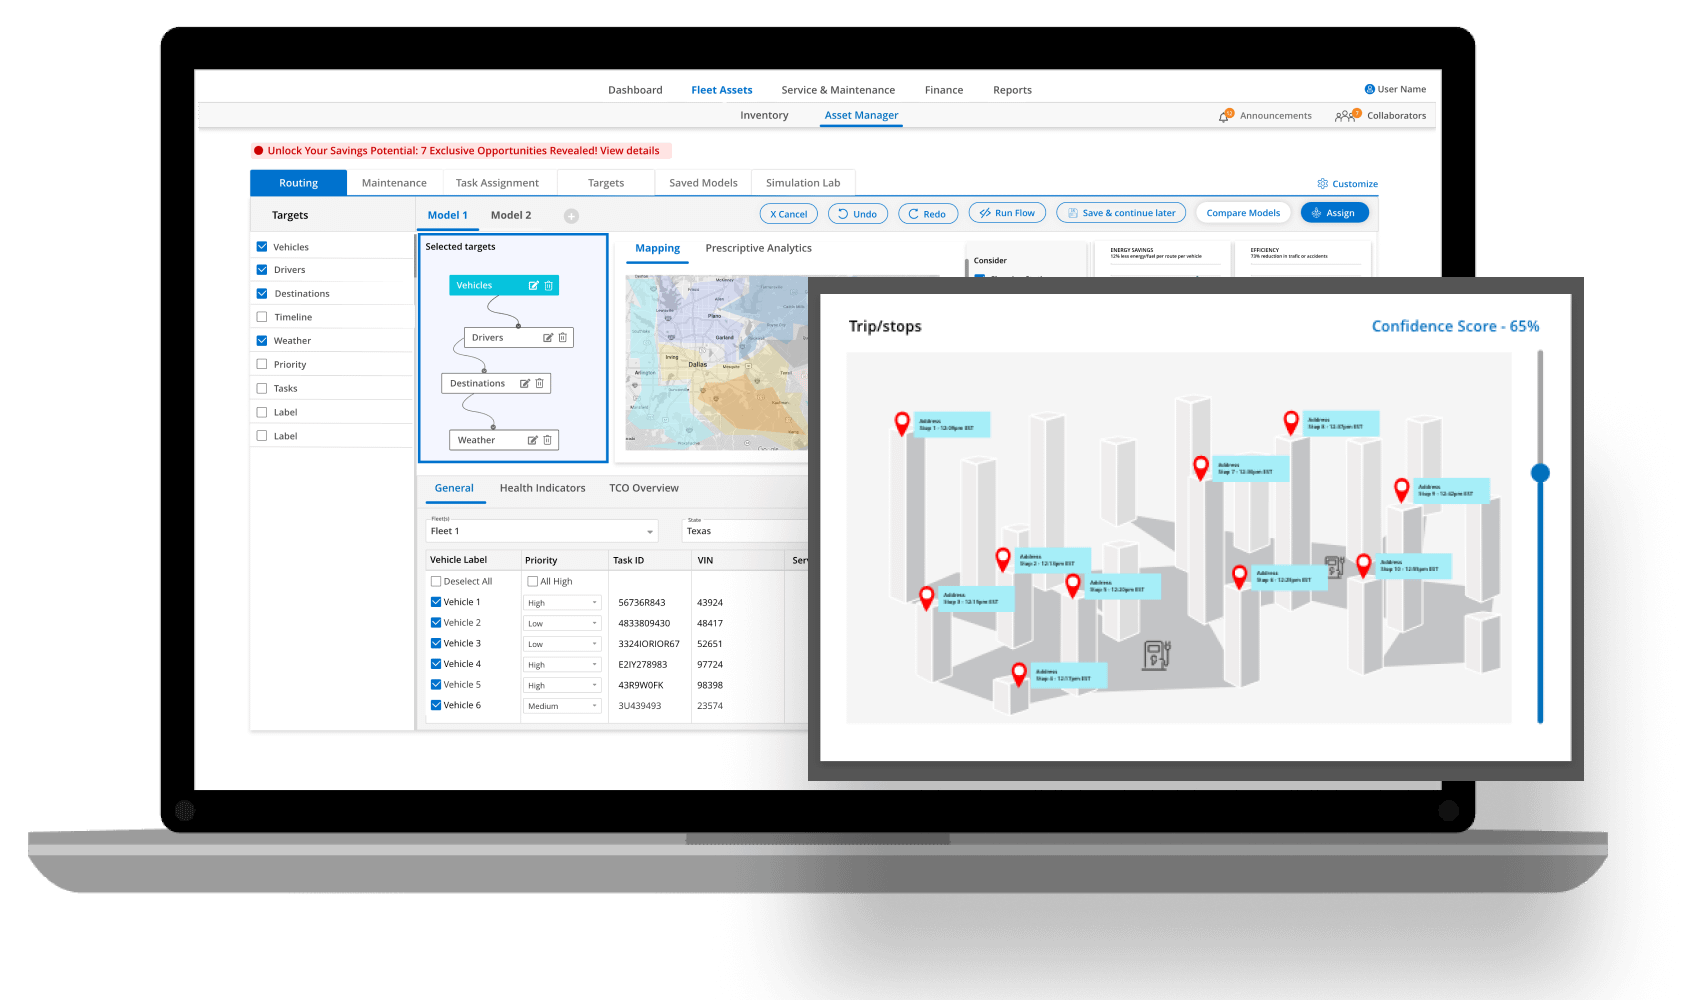Open the Collaborators people icon
This screenshot has height=1000, width=1684.
click(1346, 116)
